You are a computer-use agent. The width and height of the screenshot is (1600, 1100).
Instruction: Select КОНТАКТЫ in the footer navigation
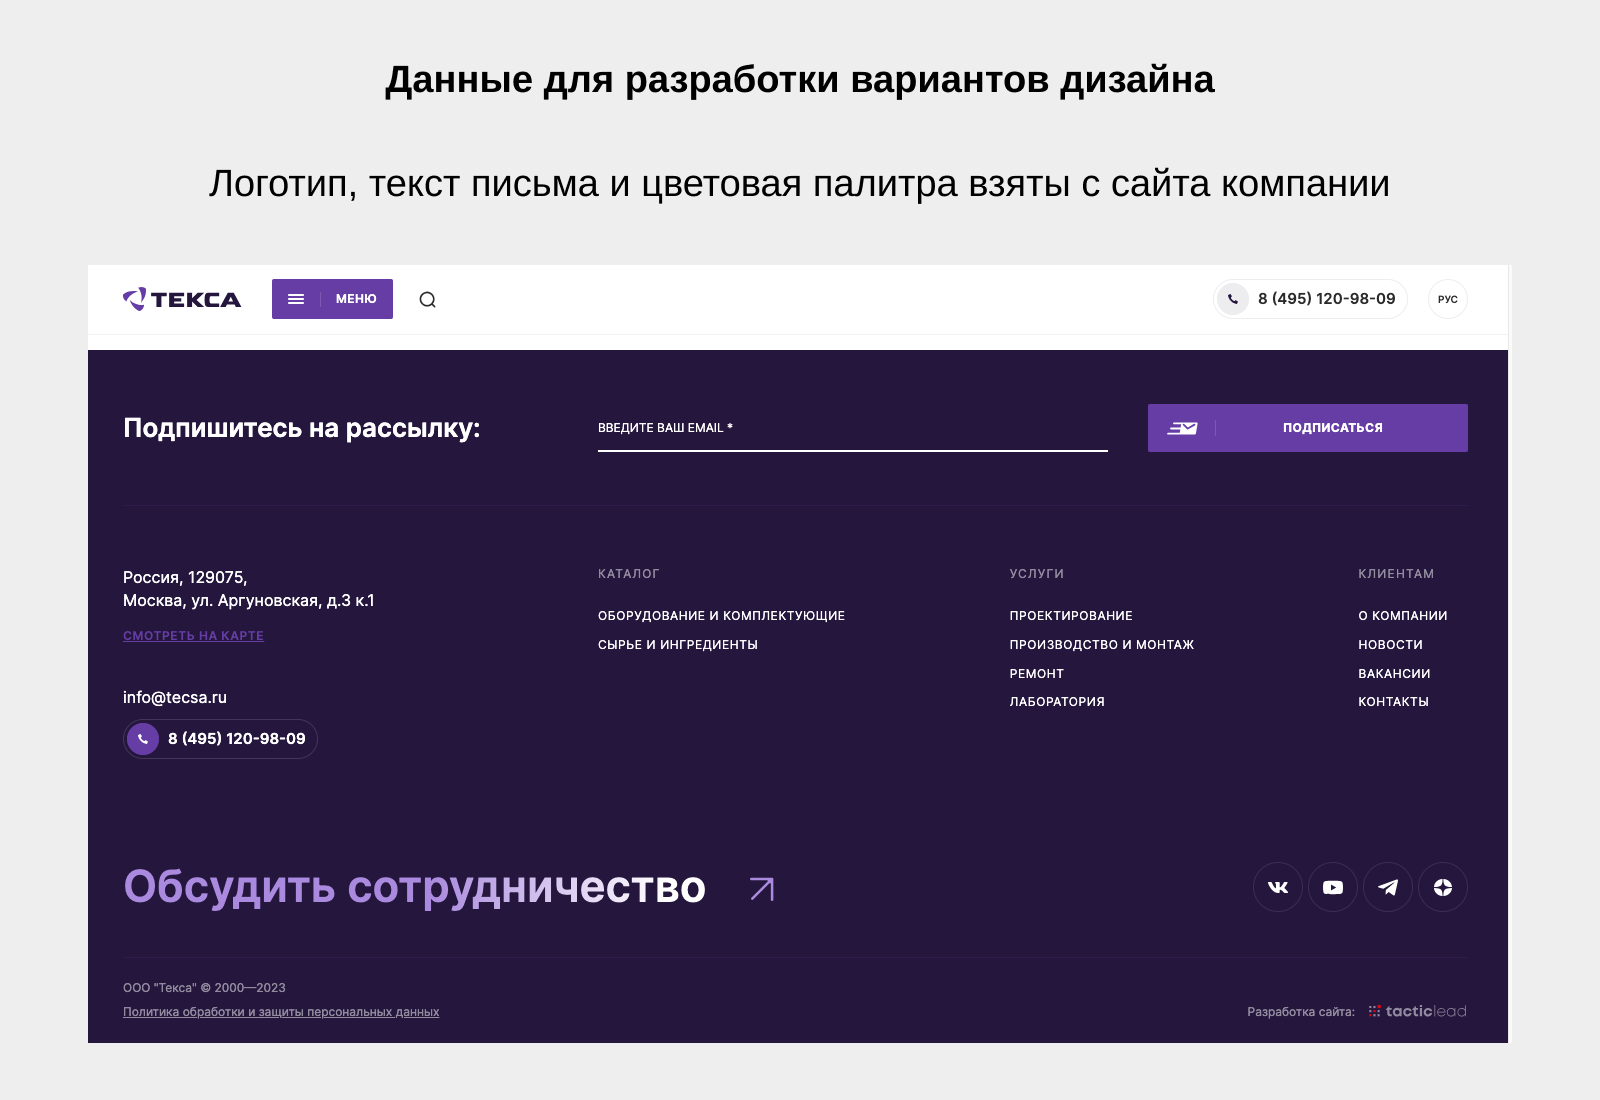point(1394,701)
